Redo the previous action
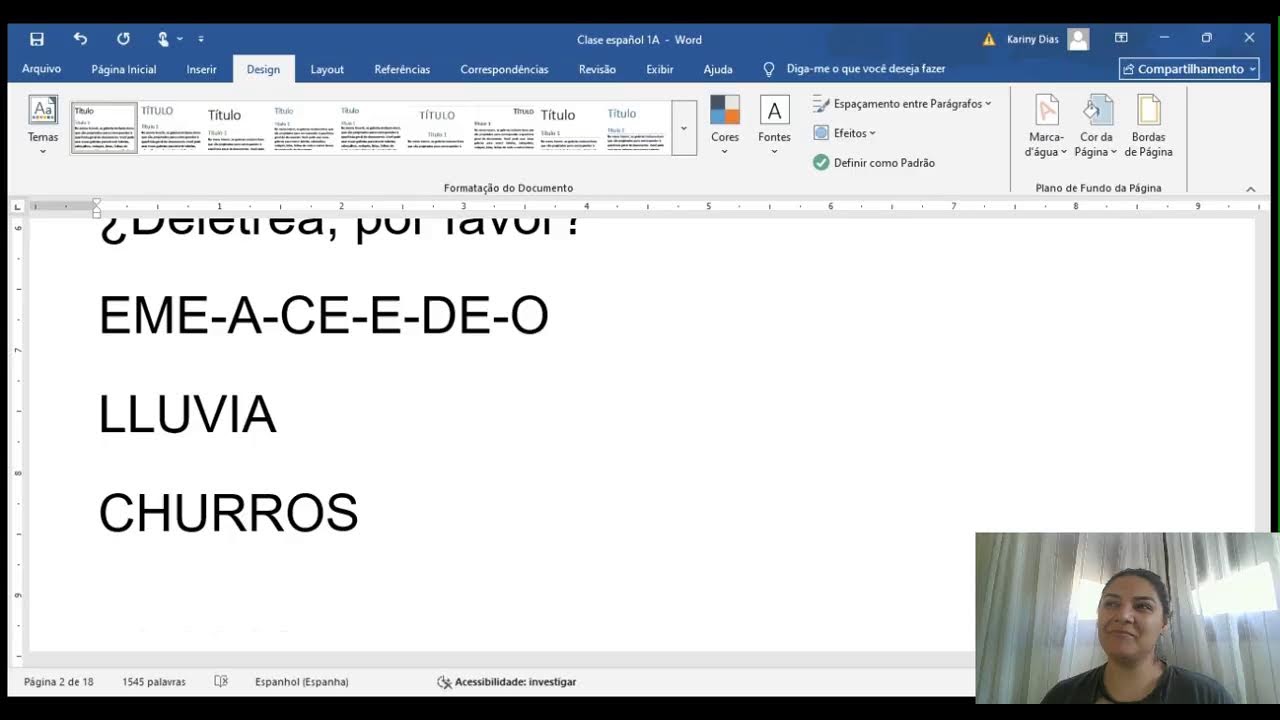Viewport: 1280px width, 720px height. pos(123,39)
